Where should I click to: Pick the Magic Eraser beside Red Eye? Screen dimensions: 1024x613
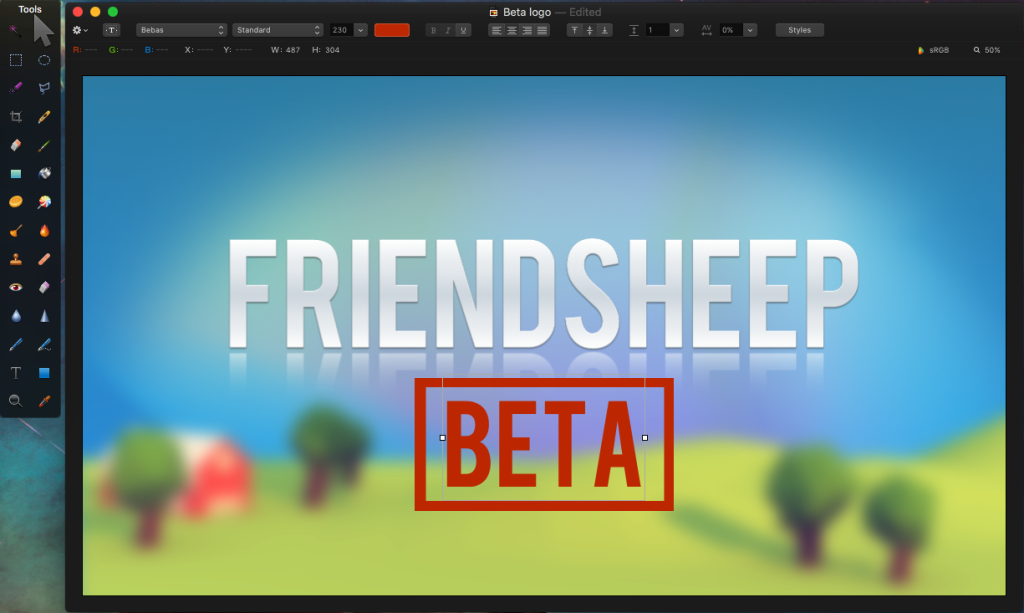pyautogui.click(x=44, y=287)
